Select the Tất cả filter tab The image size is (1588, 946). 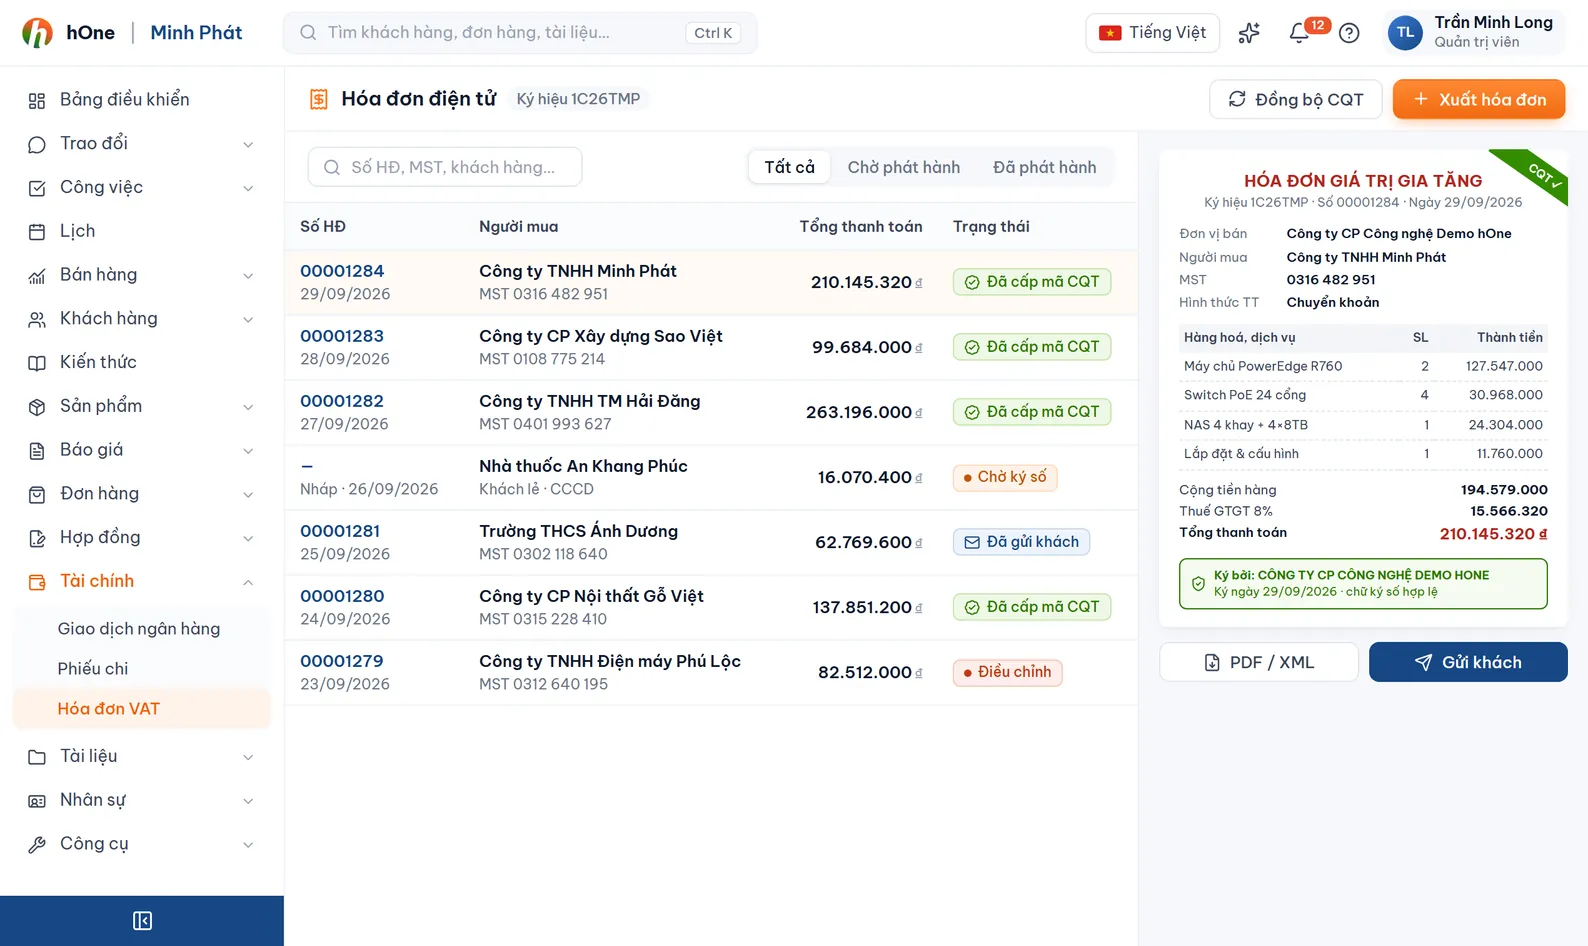790,167
